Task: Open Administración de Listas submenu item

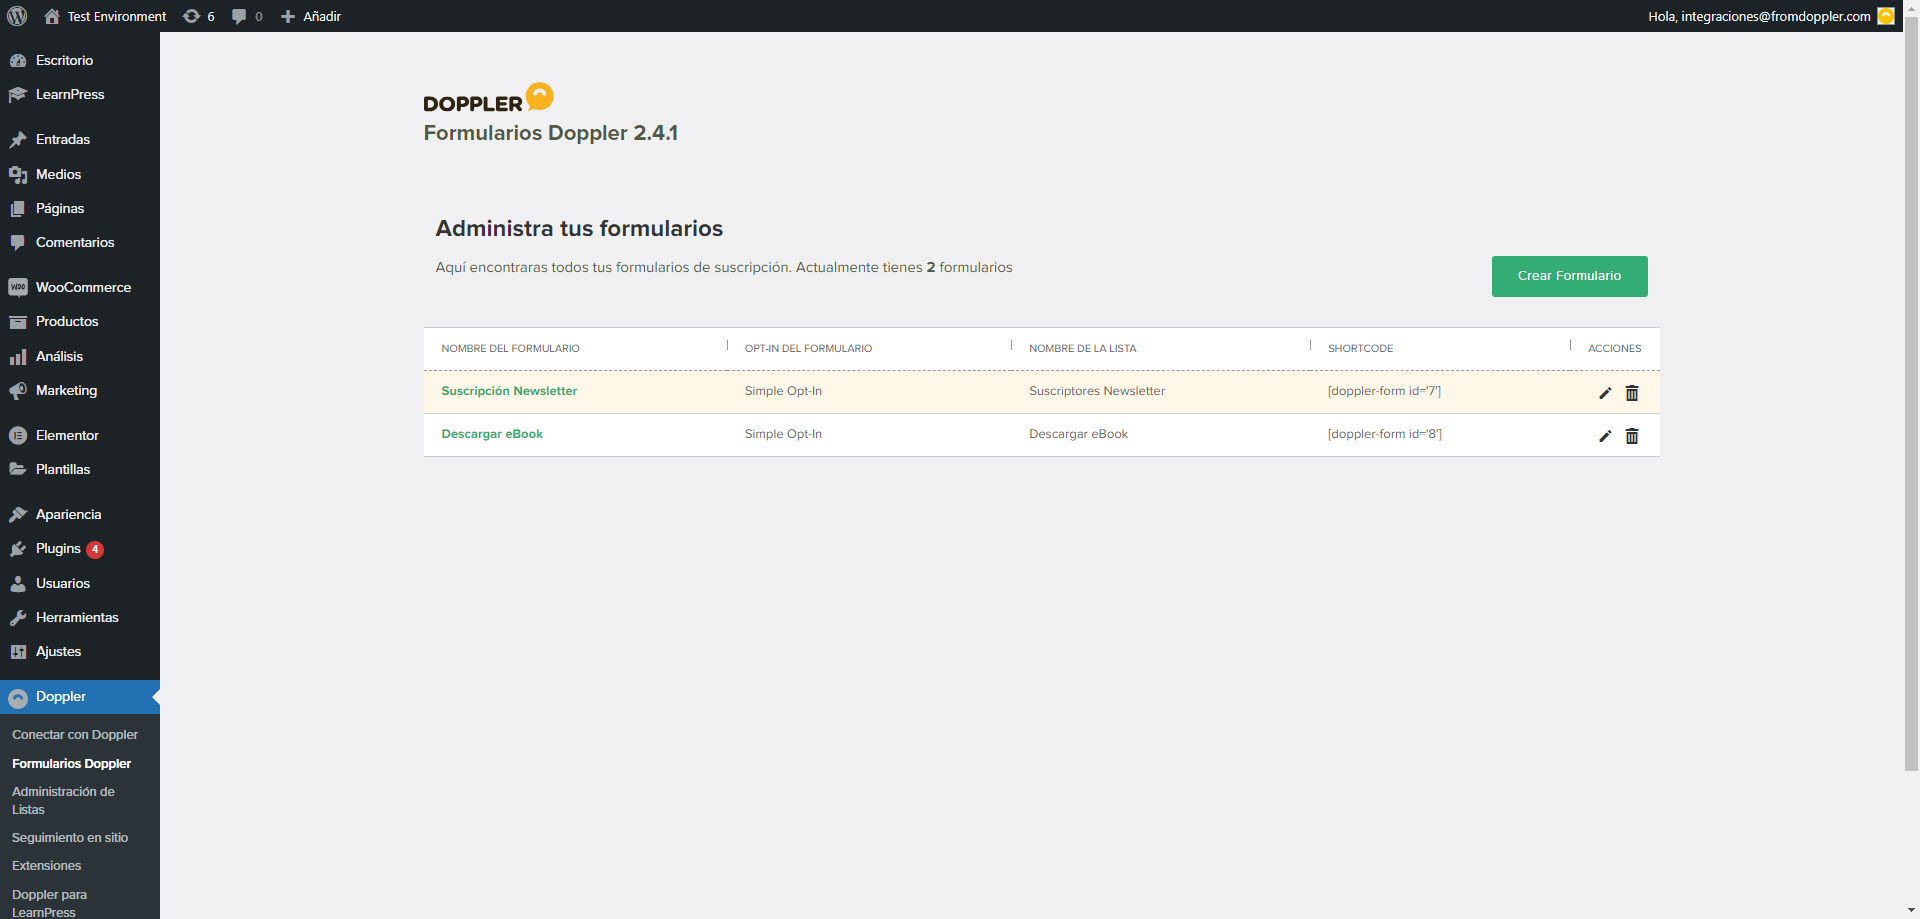Action: [x=64, y=800]
